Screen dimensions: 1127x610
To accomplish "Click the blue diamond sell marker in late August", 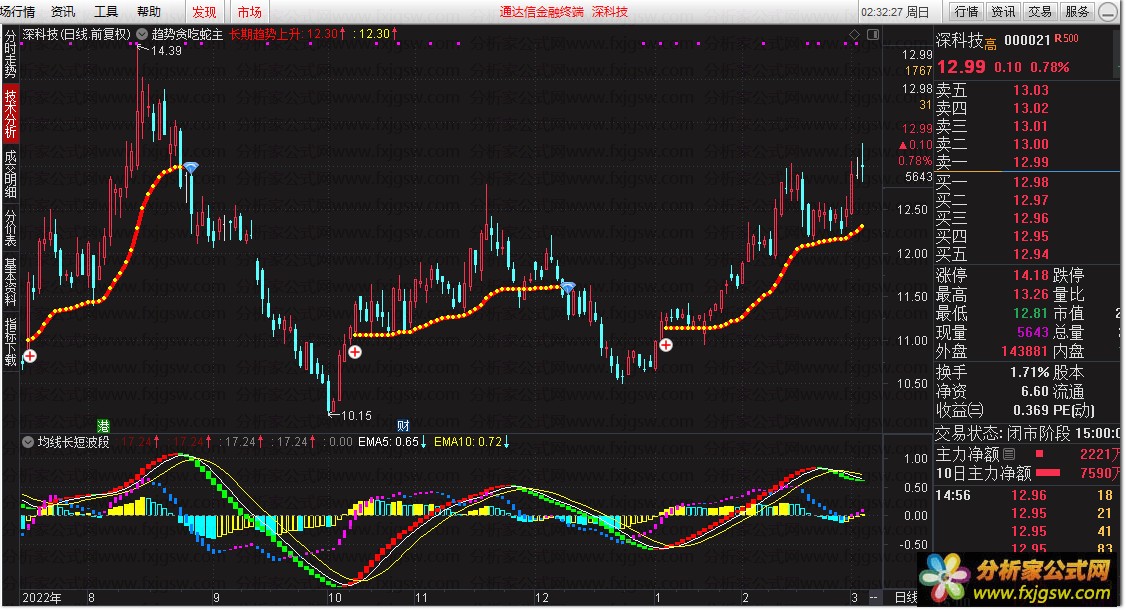I will tap(190, 168).
